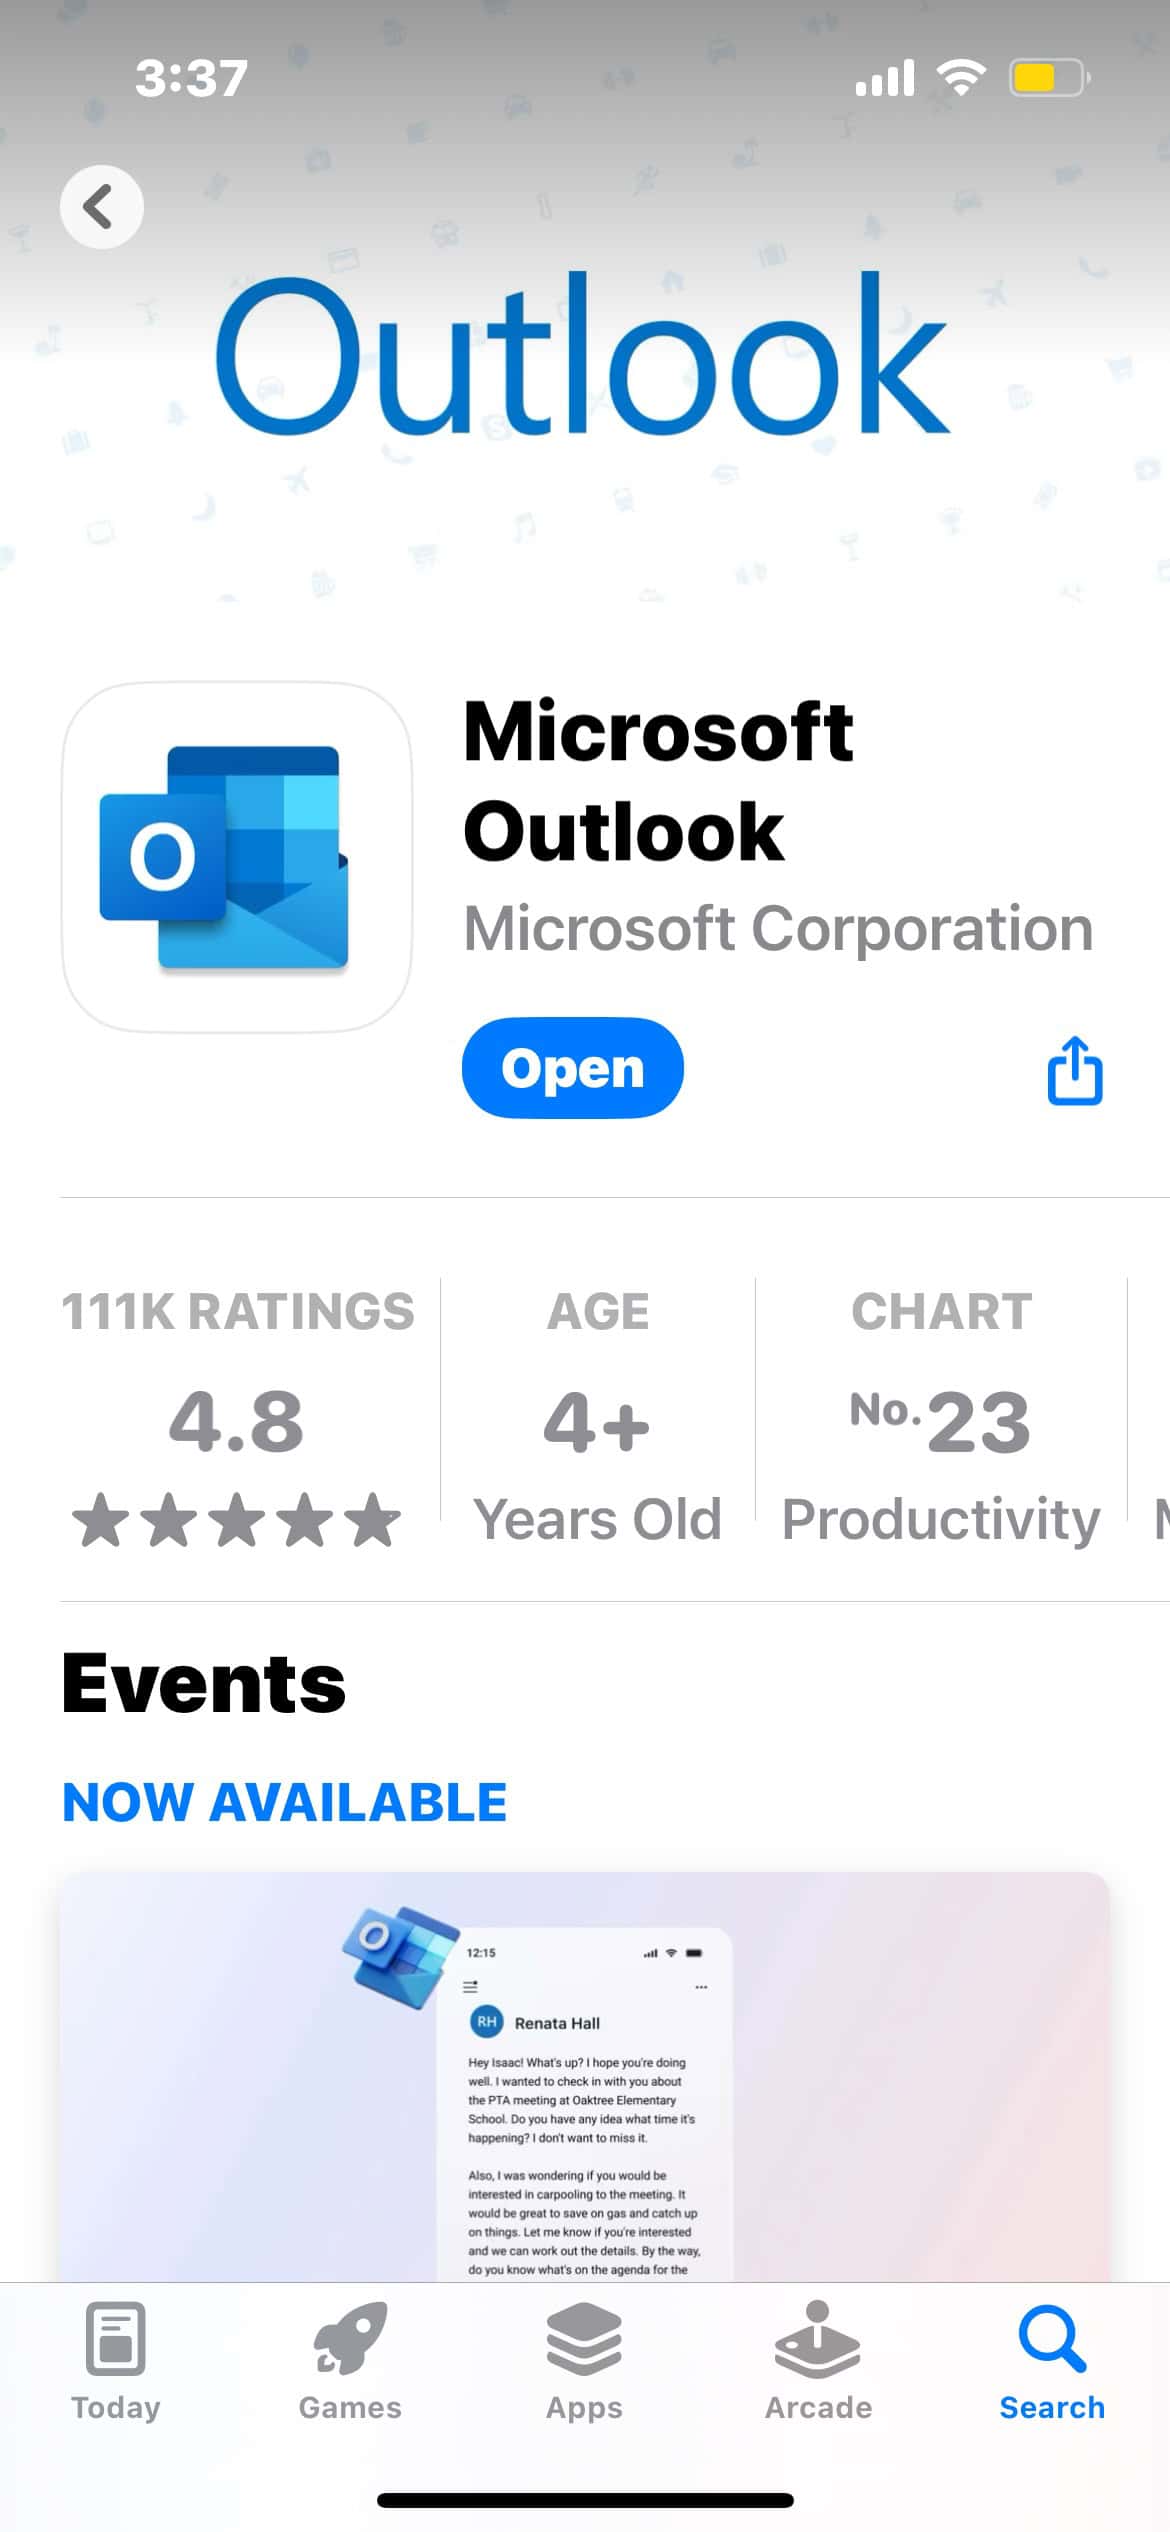The image size is (1170, 2532).
Task: Tap the back chevron button
Action: (x=101, y=207)
